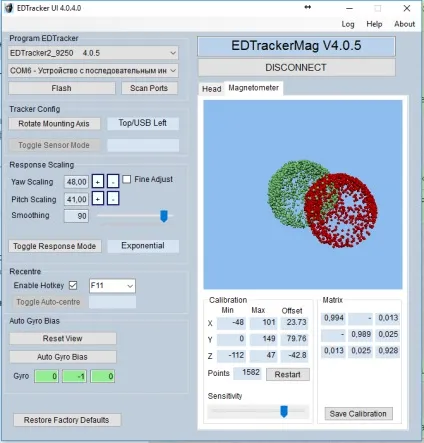
Task: Decrease Pitch Scaling with minus button
Action: tap(113, 199)
